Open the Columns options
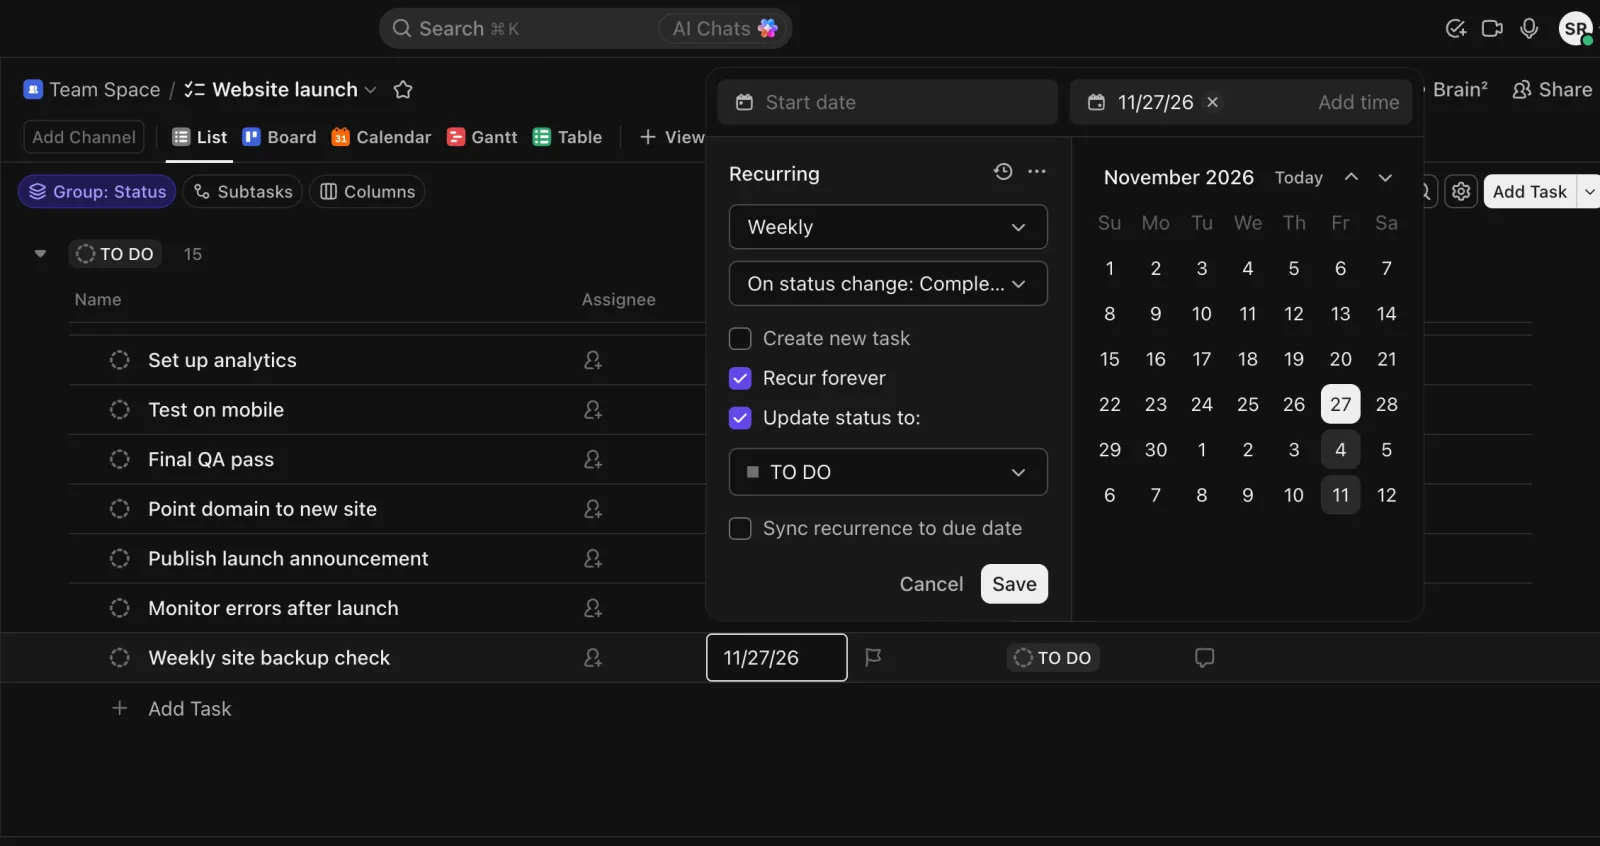Screen dimensions: 1600x846 [x=367, y=191]
